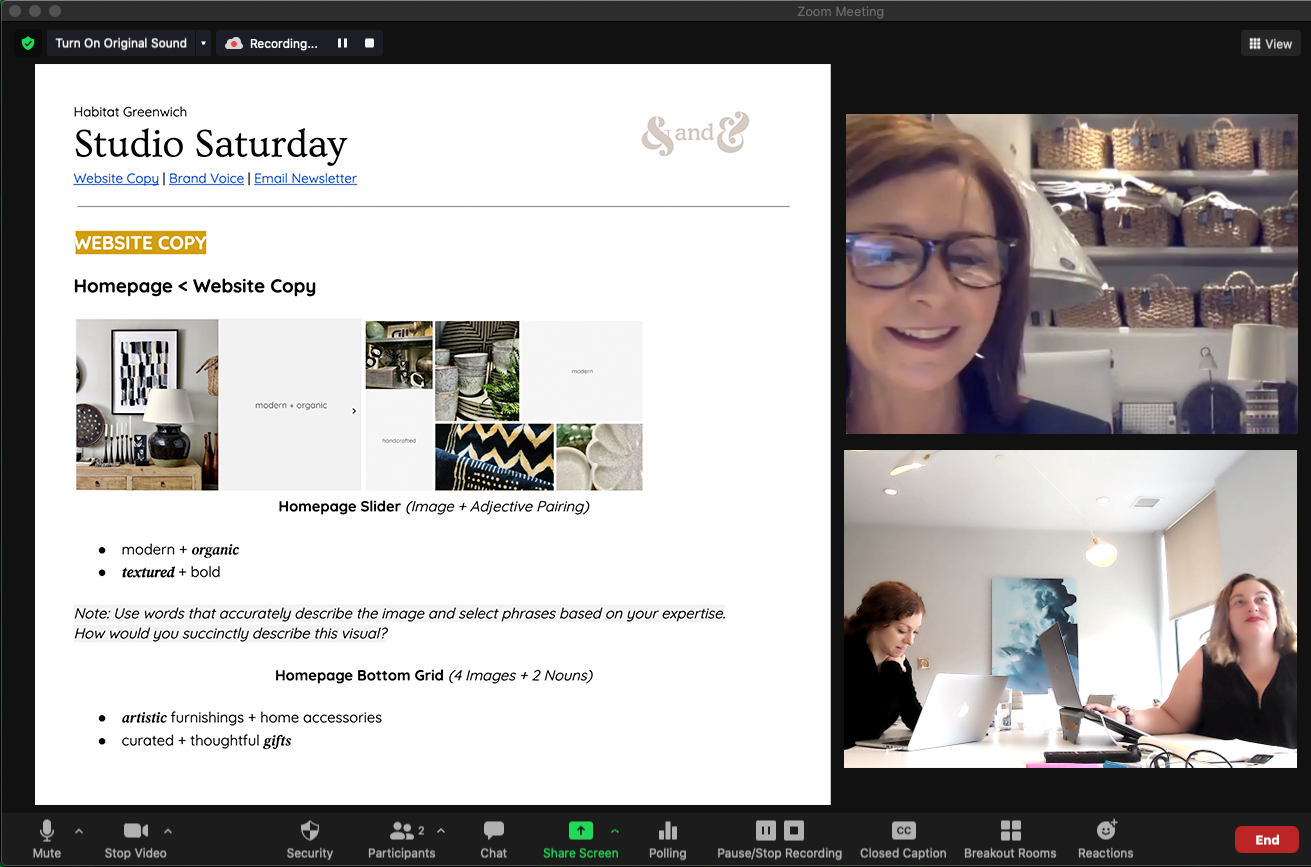Expand arrow beside Participants
The width and height of the screenshot is (1311, 867).
[x=441, y=831]
